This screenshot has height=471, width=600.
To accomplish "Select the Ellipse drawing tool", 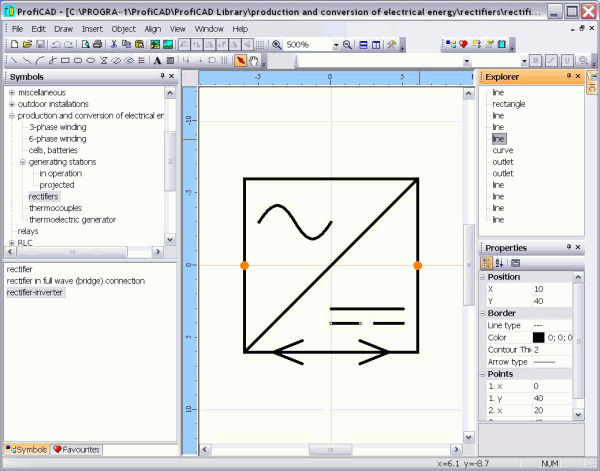I will point(91,60).
